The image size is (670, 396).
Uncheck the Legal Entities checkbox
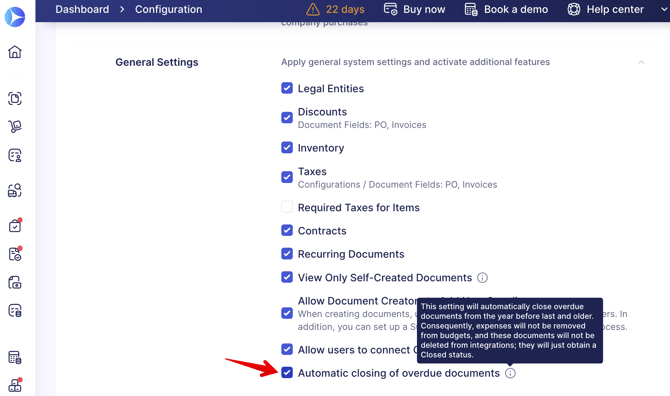pos(287,88)
